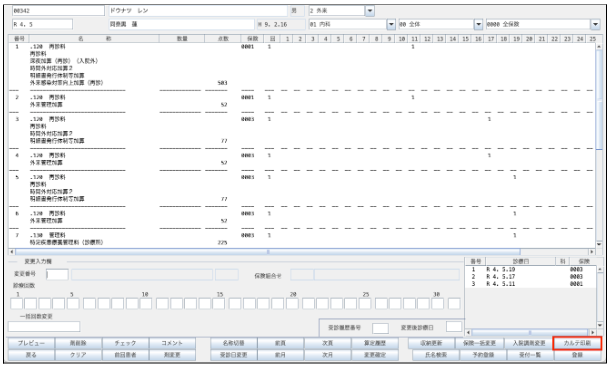
Task: Click the 剤変更 button
Action: pyautogui.click(x=172, y=355)
